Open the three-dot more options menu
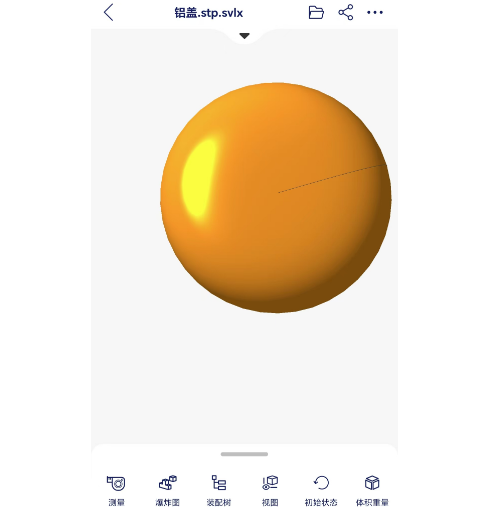 click(375, 13)
